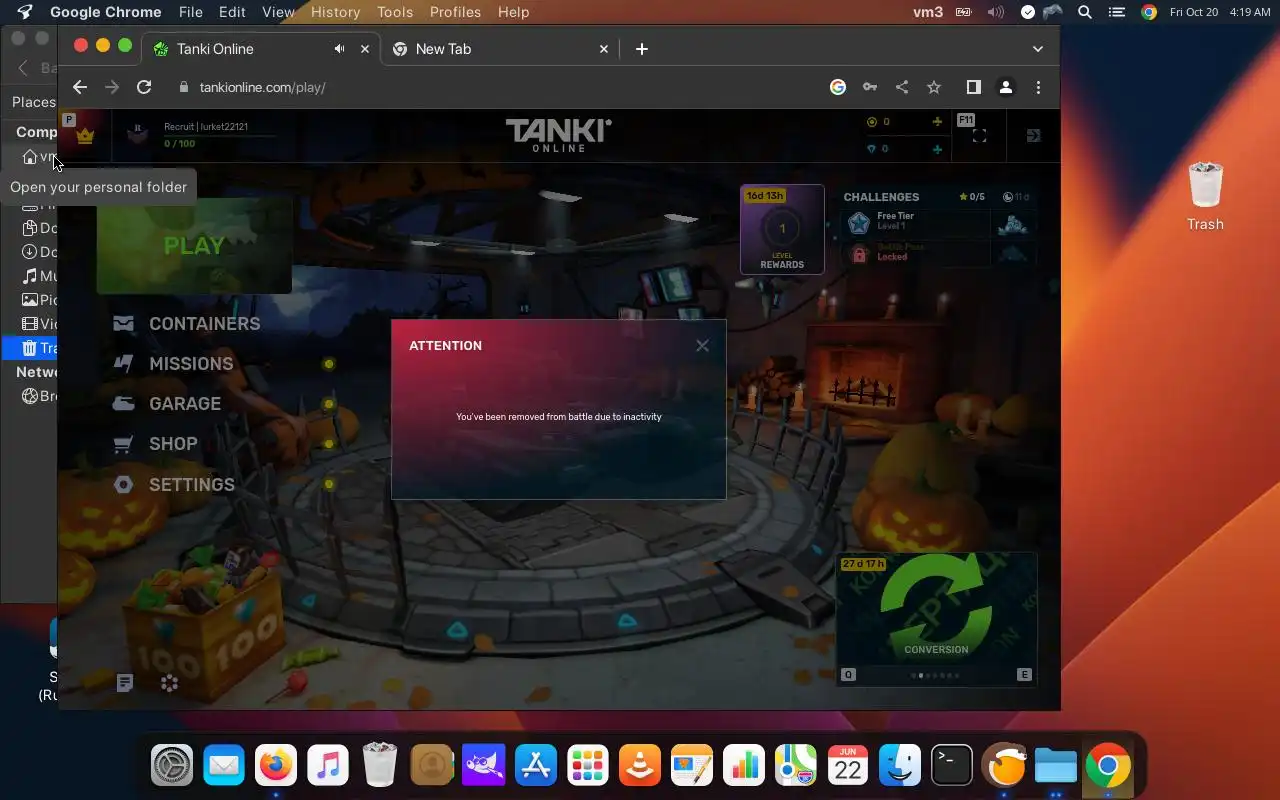Click the Recruit lurket22121 profile text

pyautogui.click(x=206, y=127)
